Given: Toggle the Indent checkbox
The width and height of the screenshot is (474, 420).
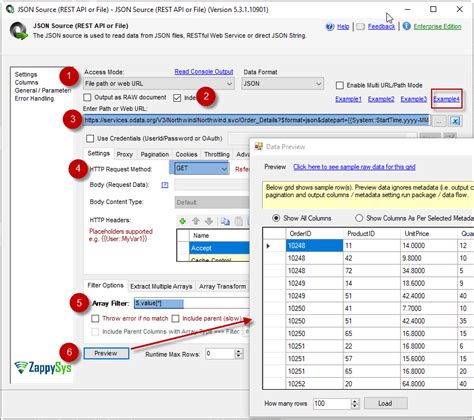Looking at the screenshot, I should 177,98.
